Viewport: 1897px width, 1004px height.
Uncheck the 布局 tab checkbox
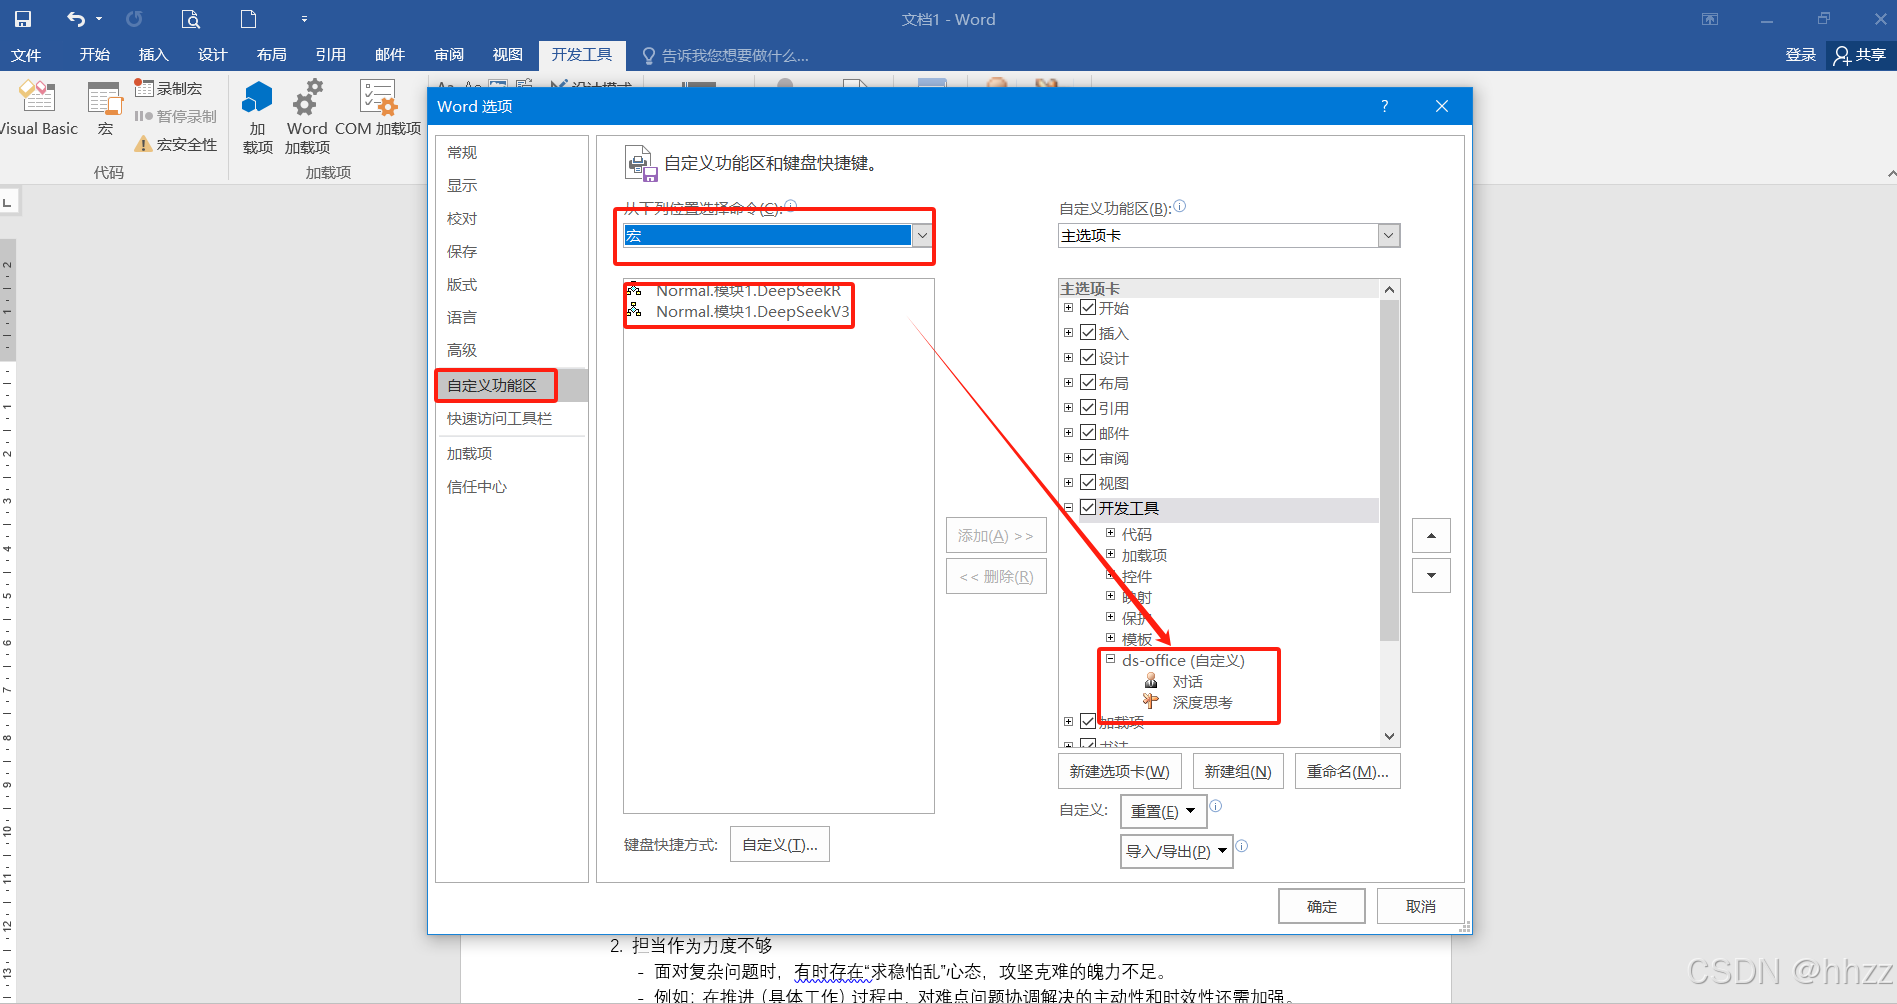pos(1088,382)
